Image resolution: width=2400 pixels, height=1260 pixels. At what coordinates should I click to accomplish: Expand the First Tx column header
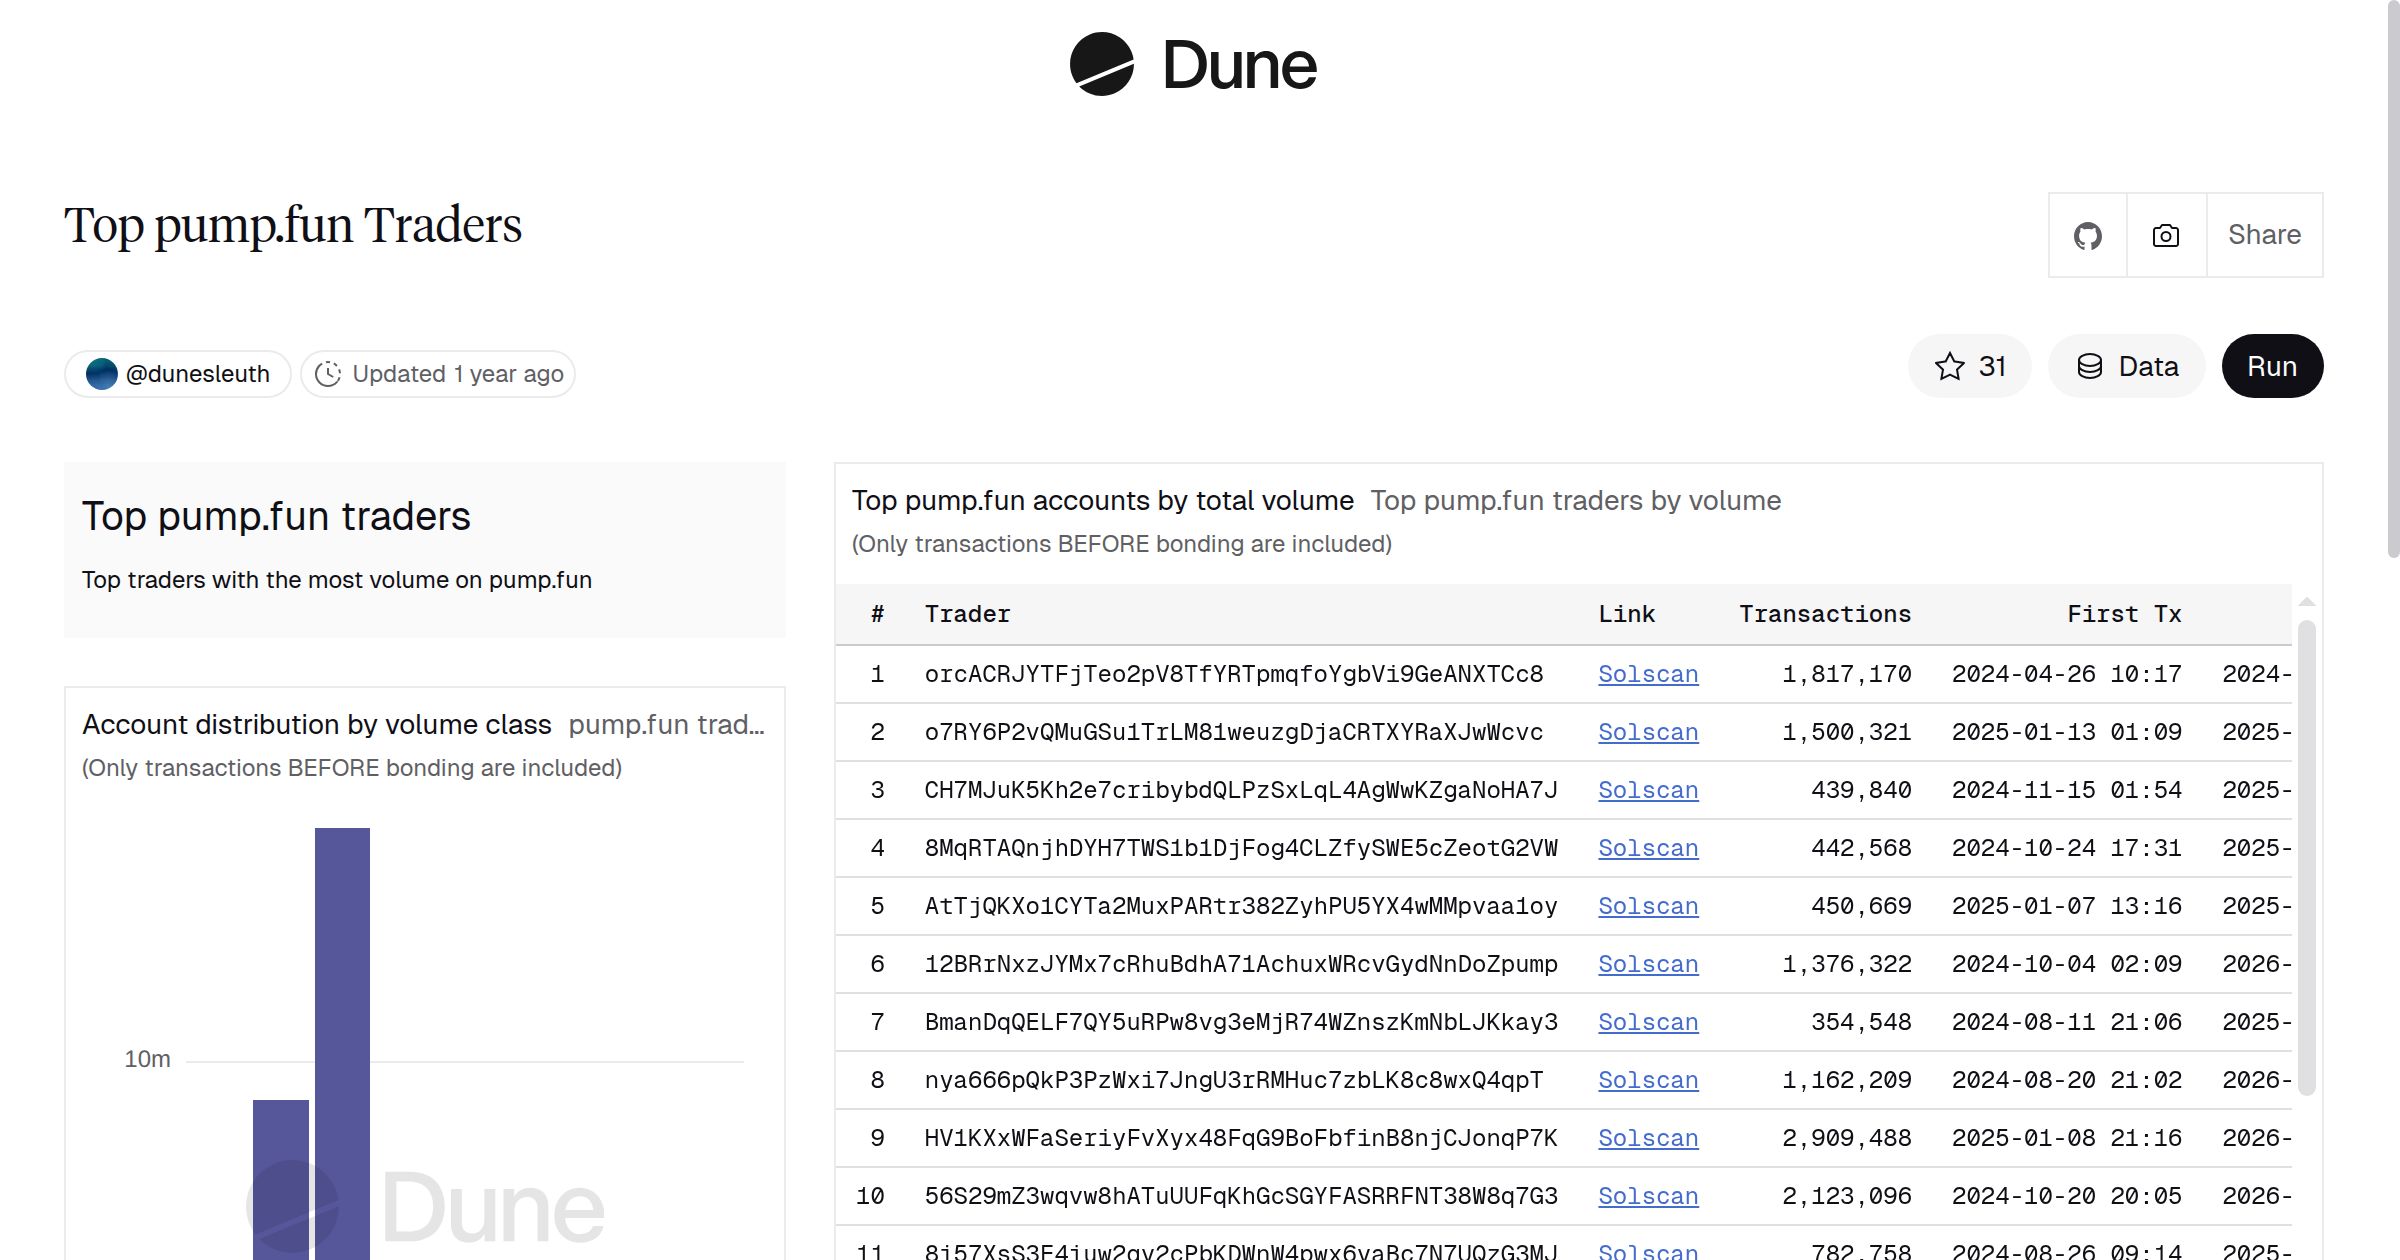[x=2123, y=613]
